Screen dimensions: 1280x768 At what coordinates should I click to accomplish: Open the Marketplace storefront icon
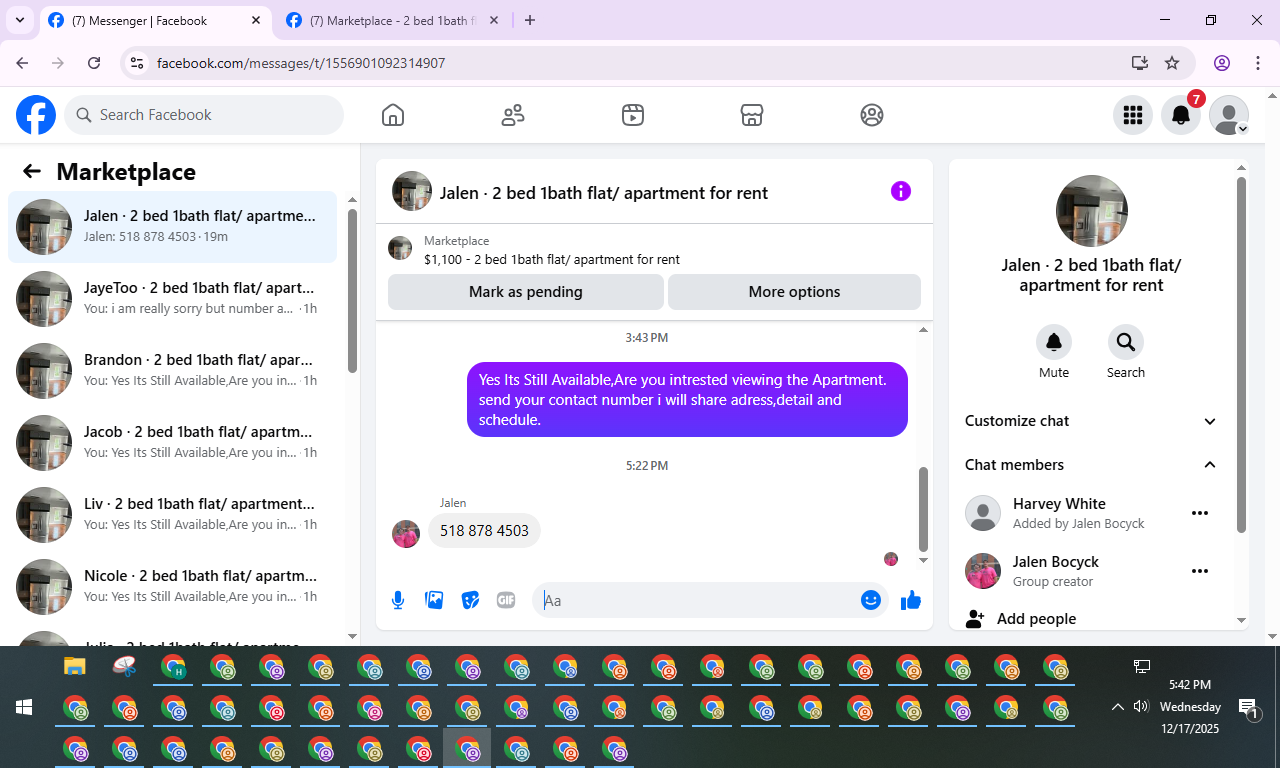pos(752,115)
